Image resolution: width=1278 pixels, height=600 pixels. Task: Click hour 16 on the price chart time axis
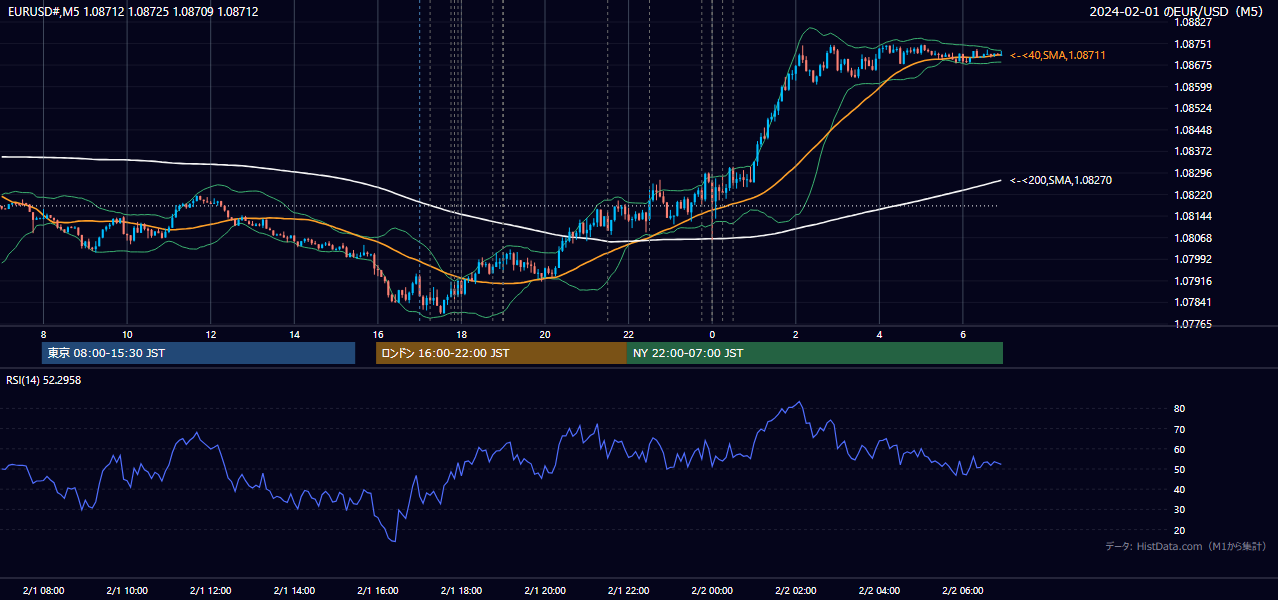(378, 334)
